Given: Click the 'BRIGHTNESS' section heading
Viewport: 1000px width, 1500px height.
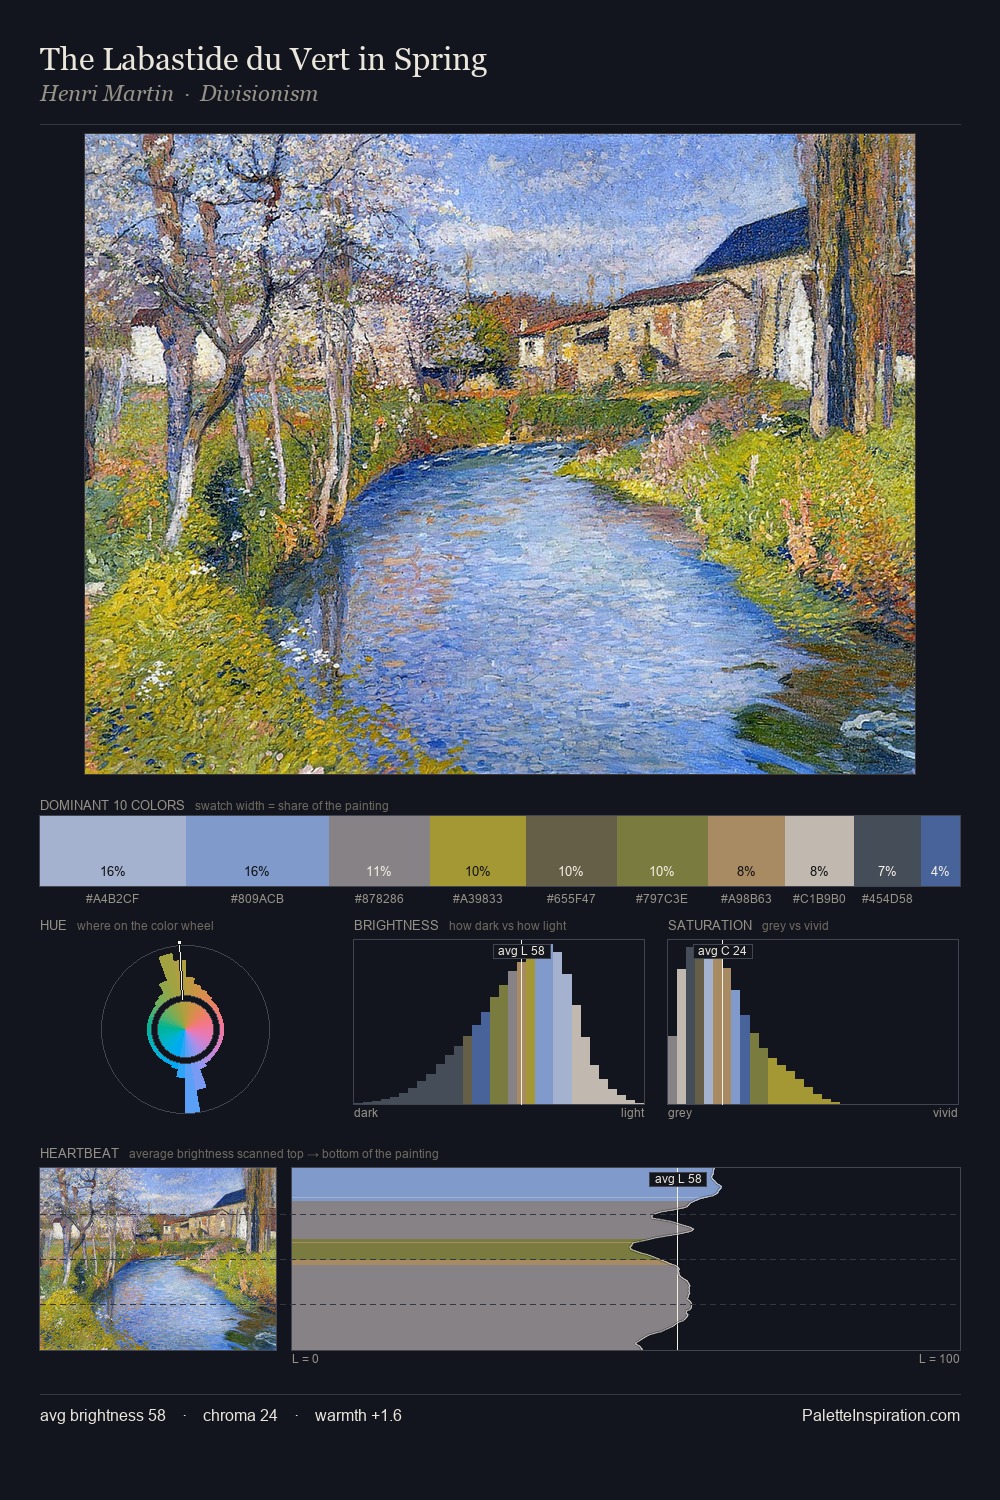Looking at the screenshot, I should tap(396, 925).
